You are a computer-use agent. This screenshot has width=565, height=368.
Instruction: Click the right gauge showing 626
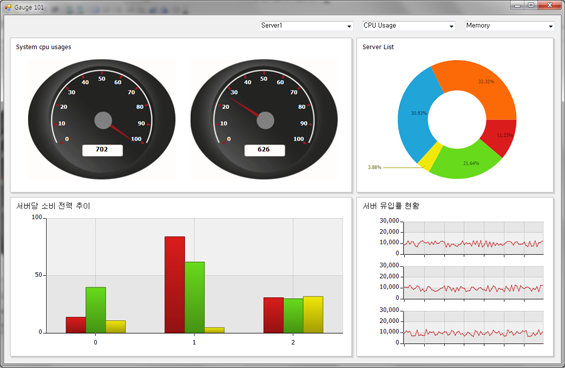tap(264, 119)
